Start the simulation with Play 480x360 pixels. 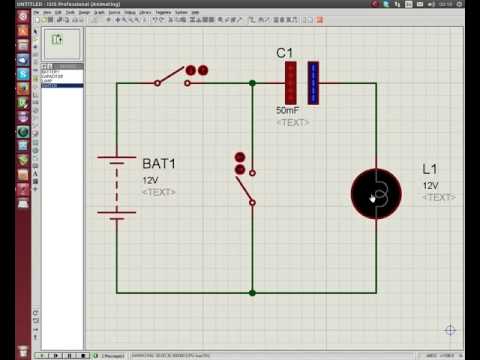pos(42,356)
